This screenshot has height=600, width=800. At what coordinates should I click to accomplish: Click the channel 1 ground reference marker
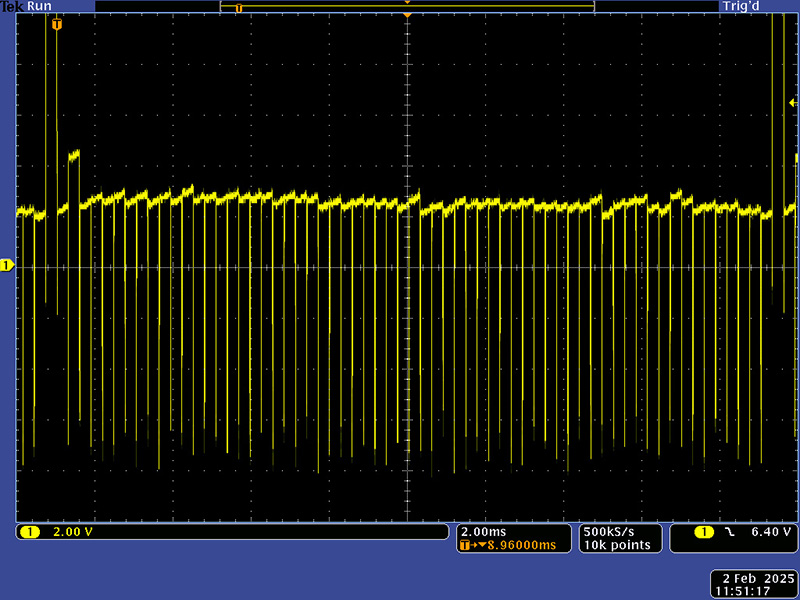click(x=6, y=265)
